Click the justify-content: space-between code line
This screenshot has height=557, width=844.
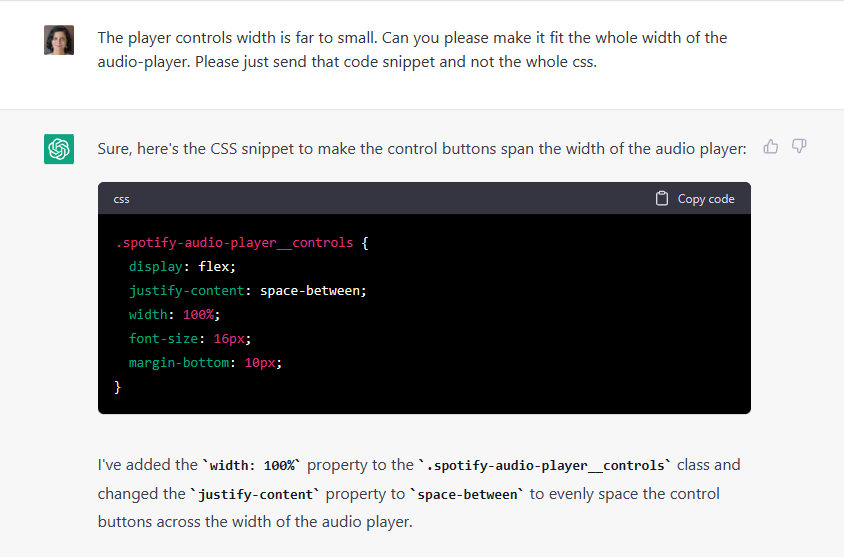(x=248, y=291)
